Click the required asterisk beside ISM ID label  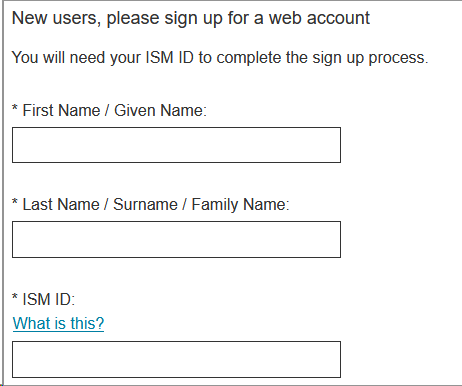point(15,296)
